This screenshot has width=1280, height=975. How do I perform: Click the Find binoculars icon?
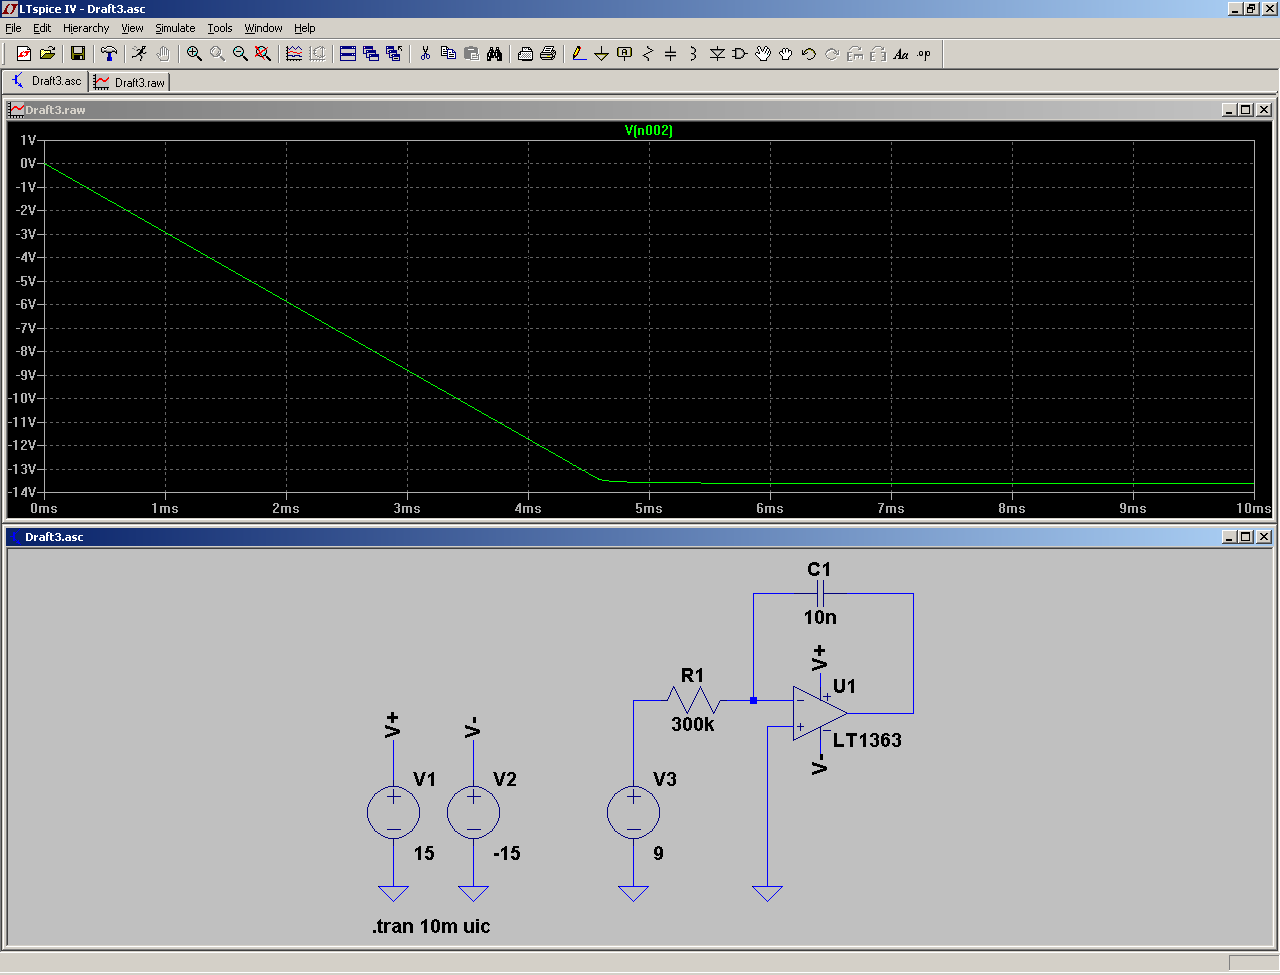click(494, 54)
